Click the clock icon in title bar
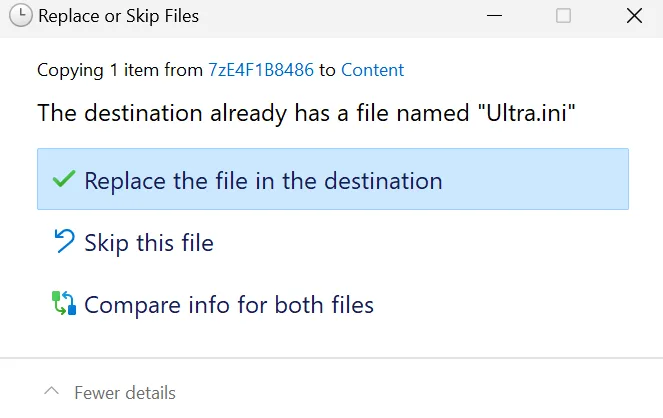Image resolution: width=663 pixels, height=418 pixels. pos(20,16)
